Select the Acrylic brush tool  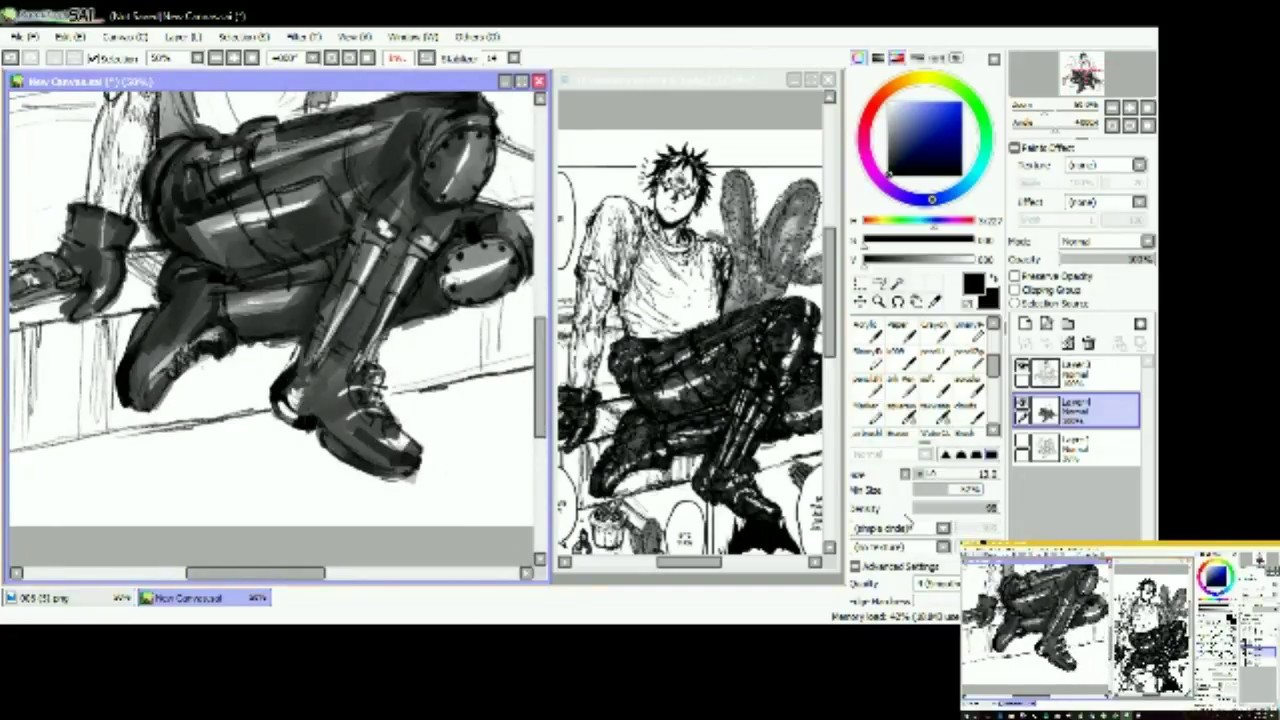point(868,331)
